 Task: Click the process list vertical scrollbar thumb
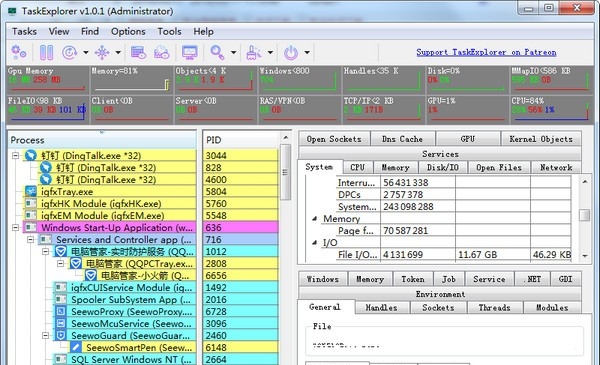[285, 172]
